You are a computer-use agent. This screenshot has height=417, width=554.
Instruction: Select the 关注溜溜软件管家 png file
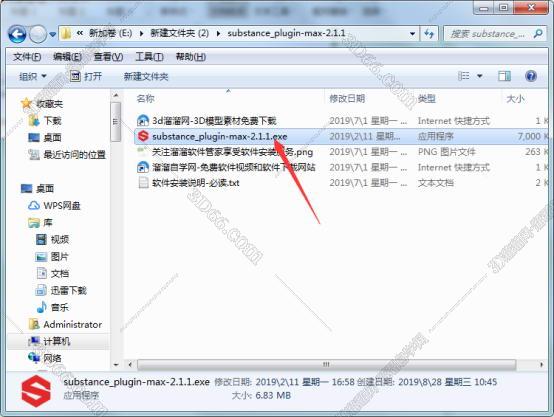pos(232,152)
